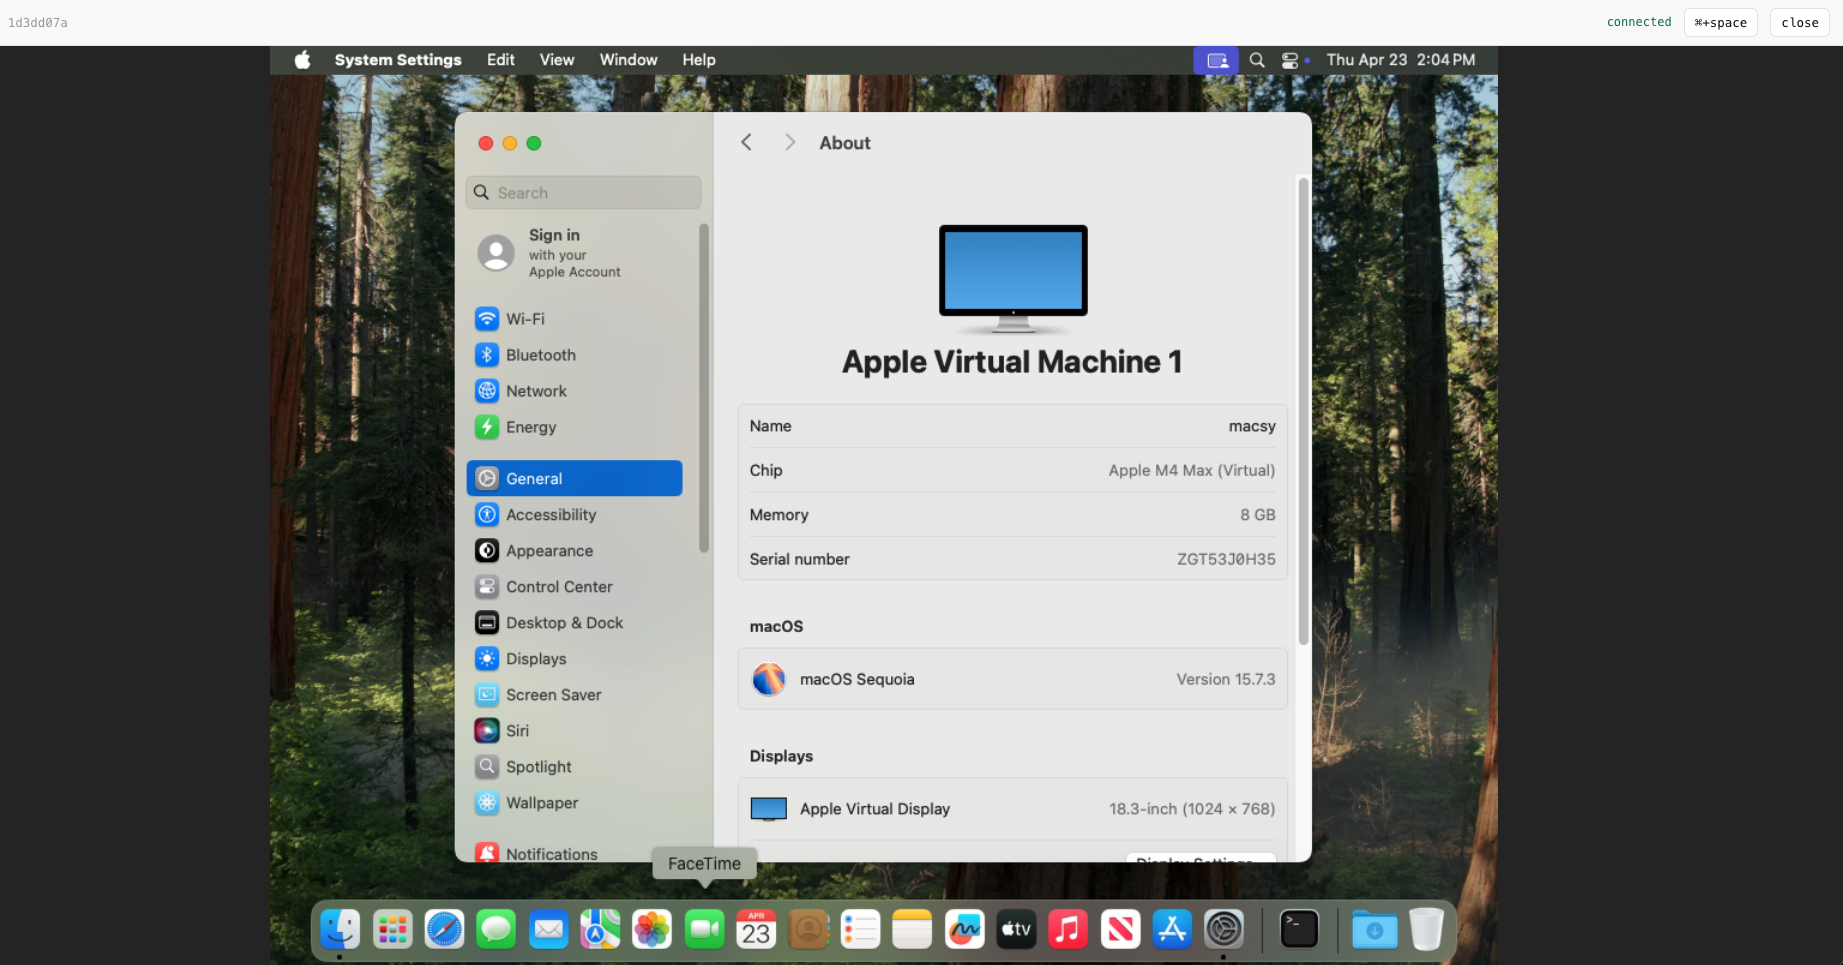Open Energy settings
The height and width of the screenshot is (965, 1843).
(530, 427)
